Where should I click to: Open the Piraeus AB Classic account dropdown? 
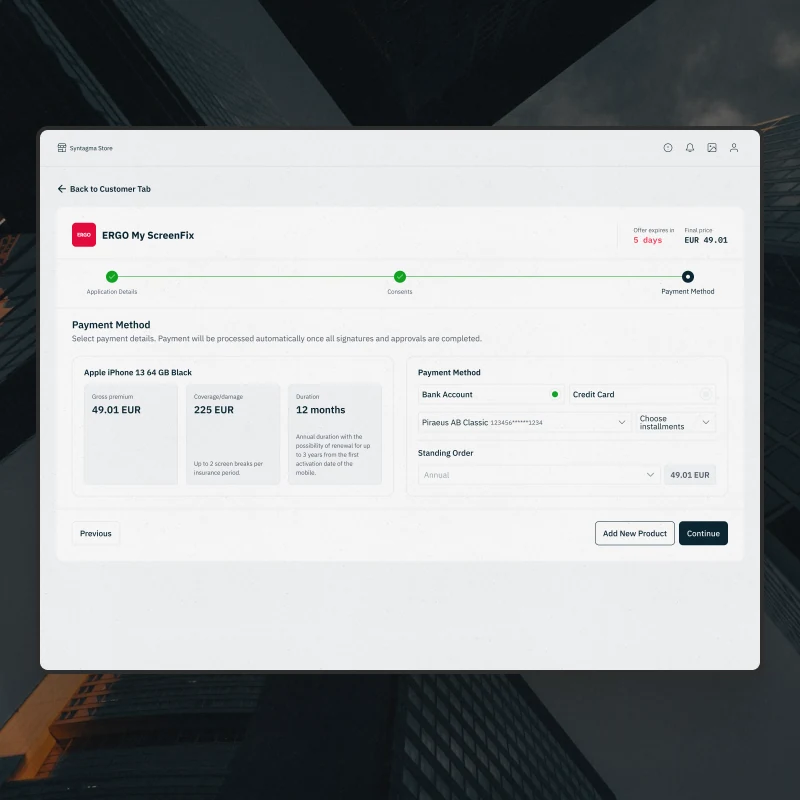tap(524, 422)
